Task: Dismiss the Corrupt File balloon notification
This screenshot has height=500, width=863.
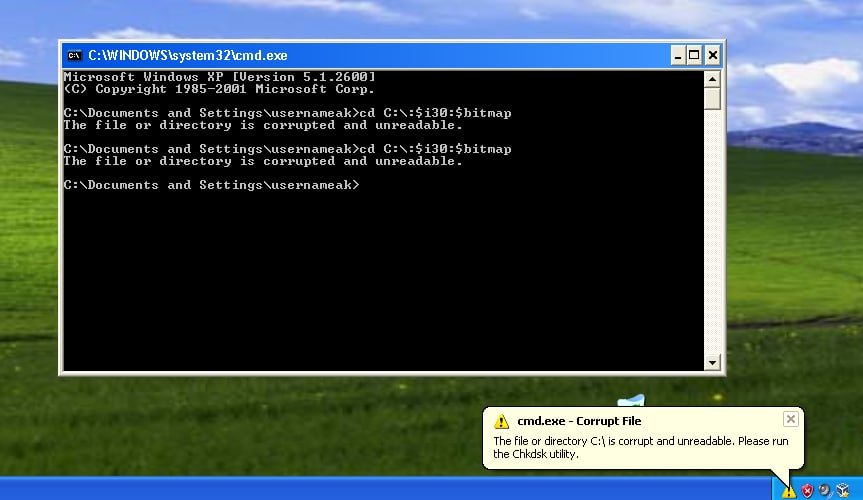Action: point(790,419)
